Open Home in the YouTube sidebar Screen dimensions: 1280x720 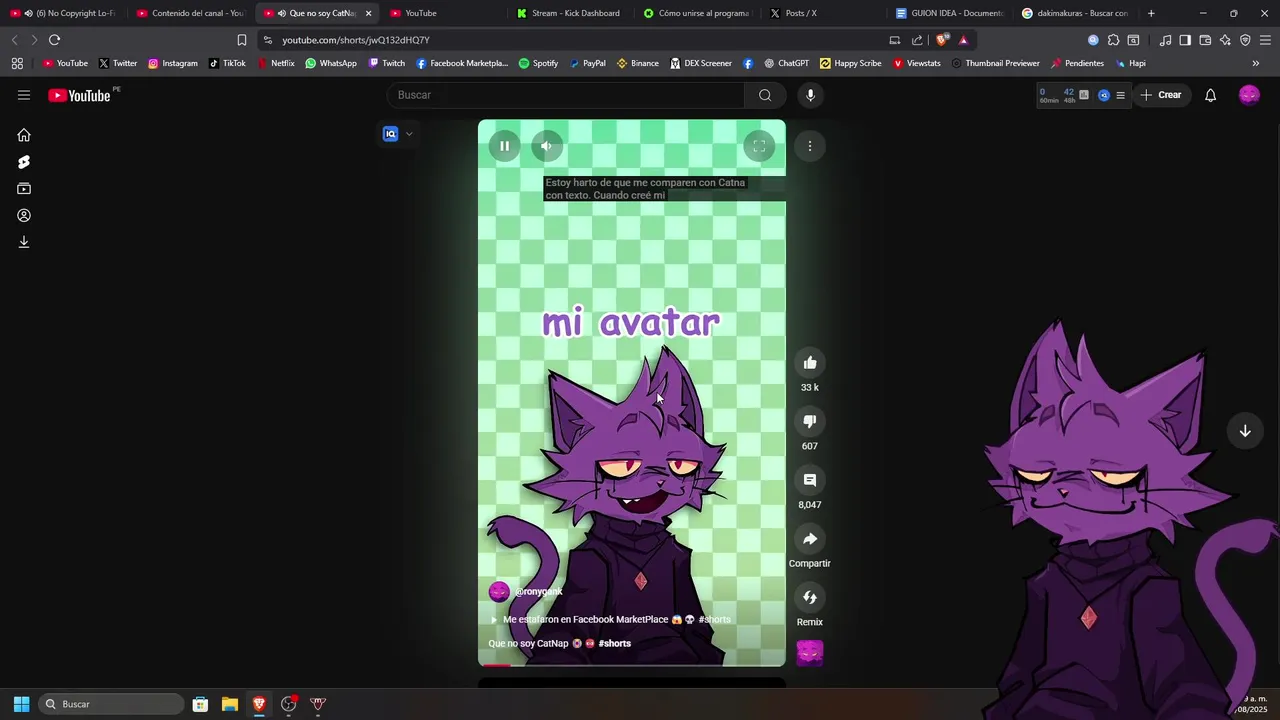coord(24,135)
